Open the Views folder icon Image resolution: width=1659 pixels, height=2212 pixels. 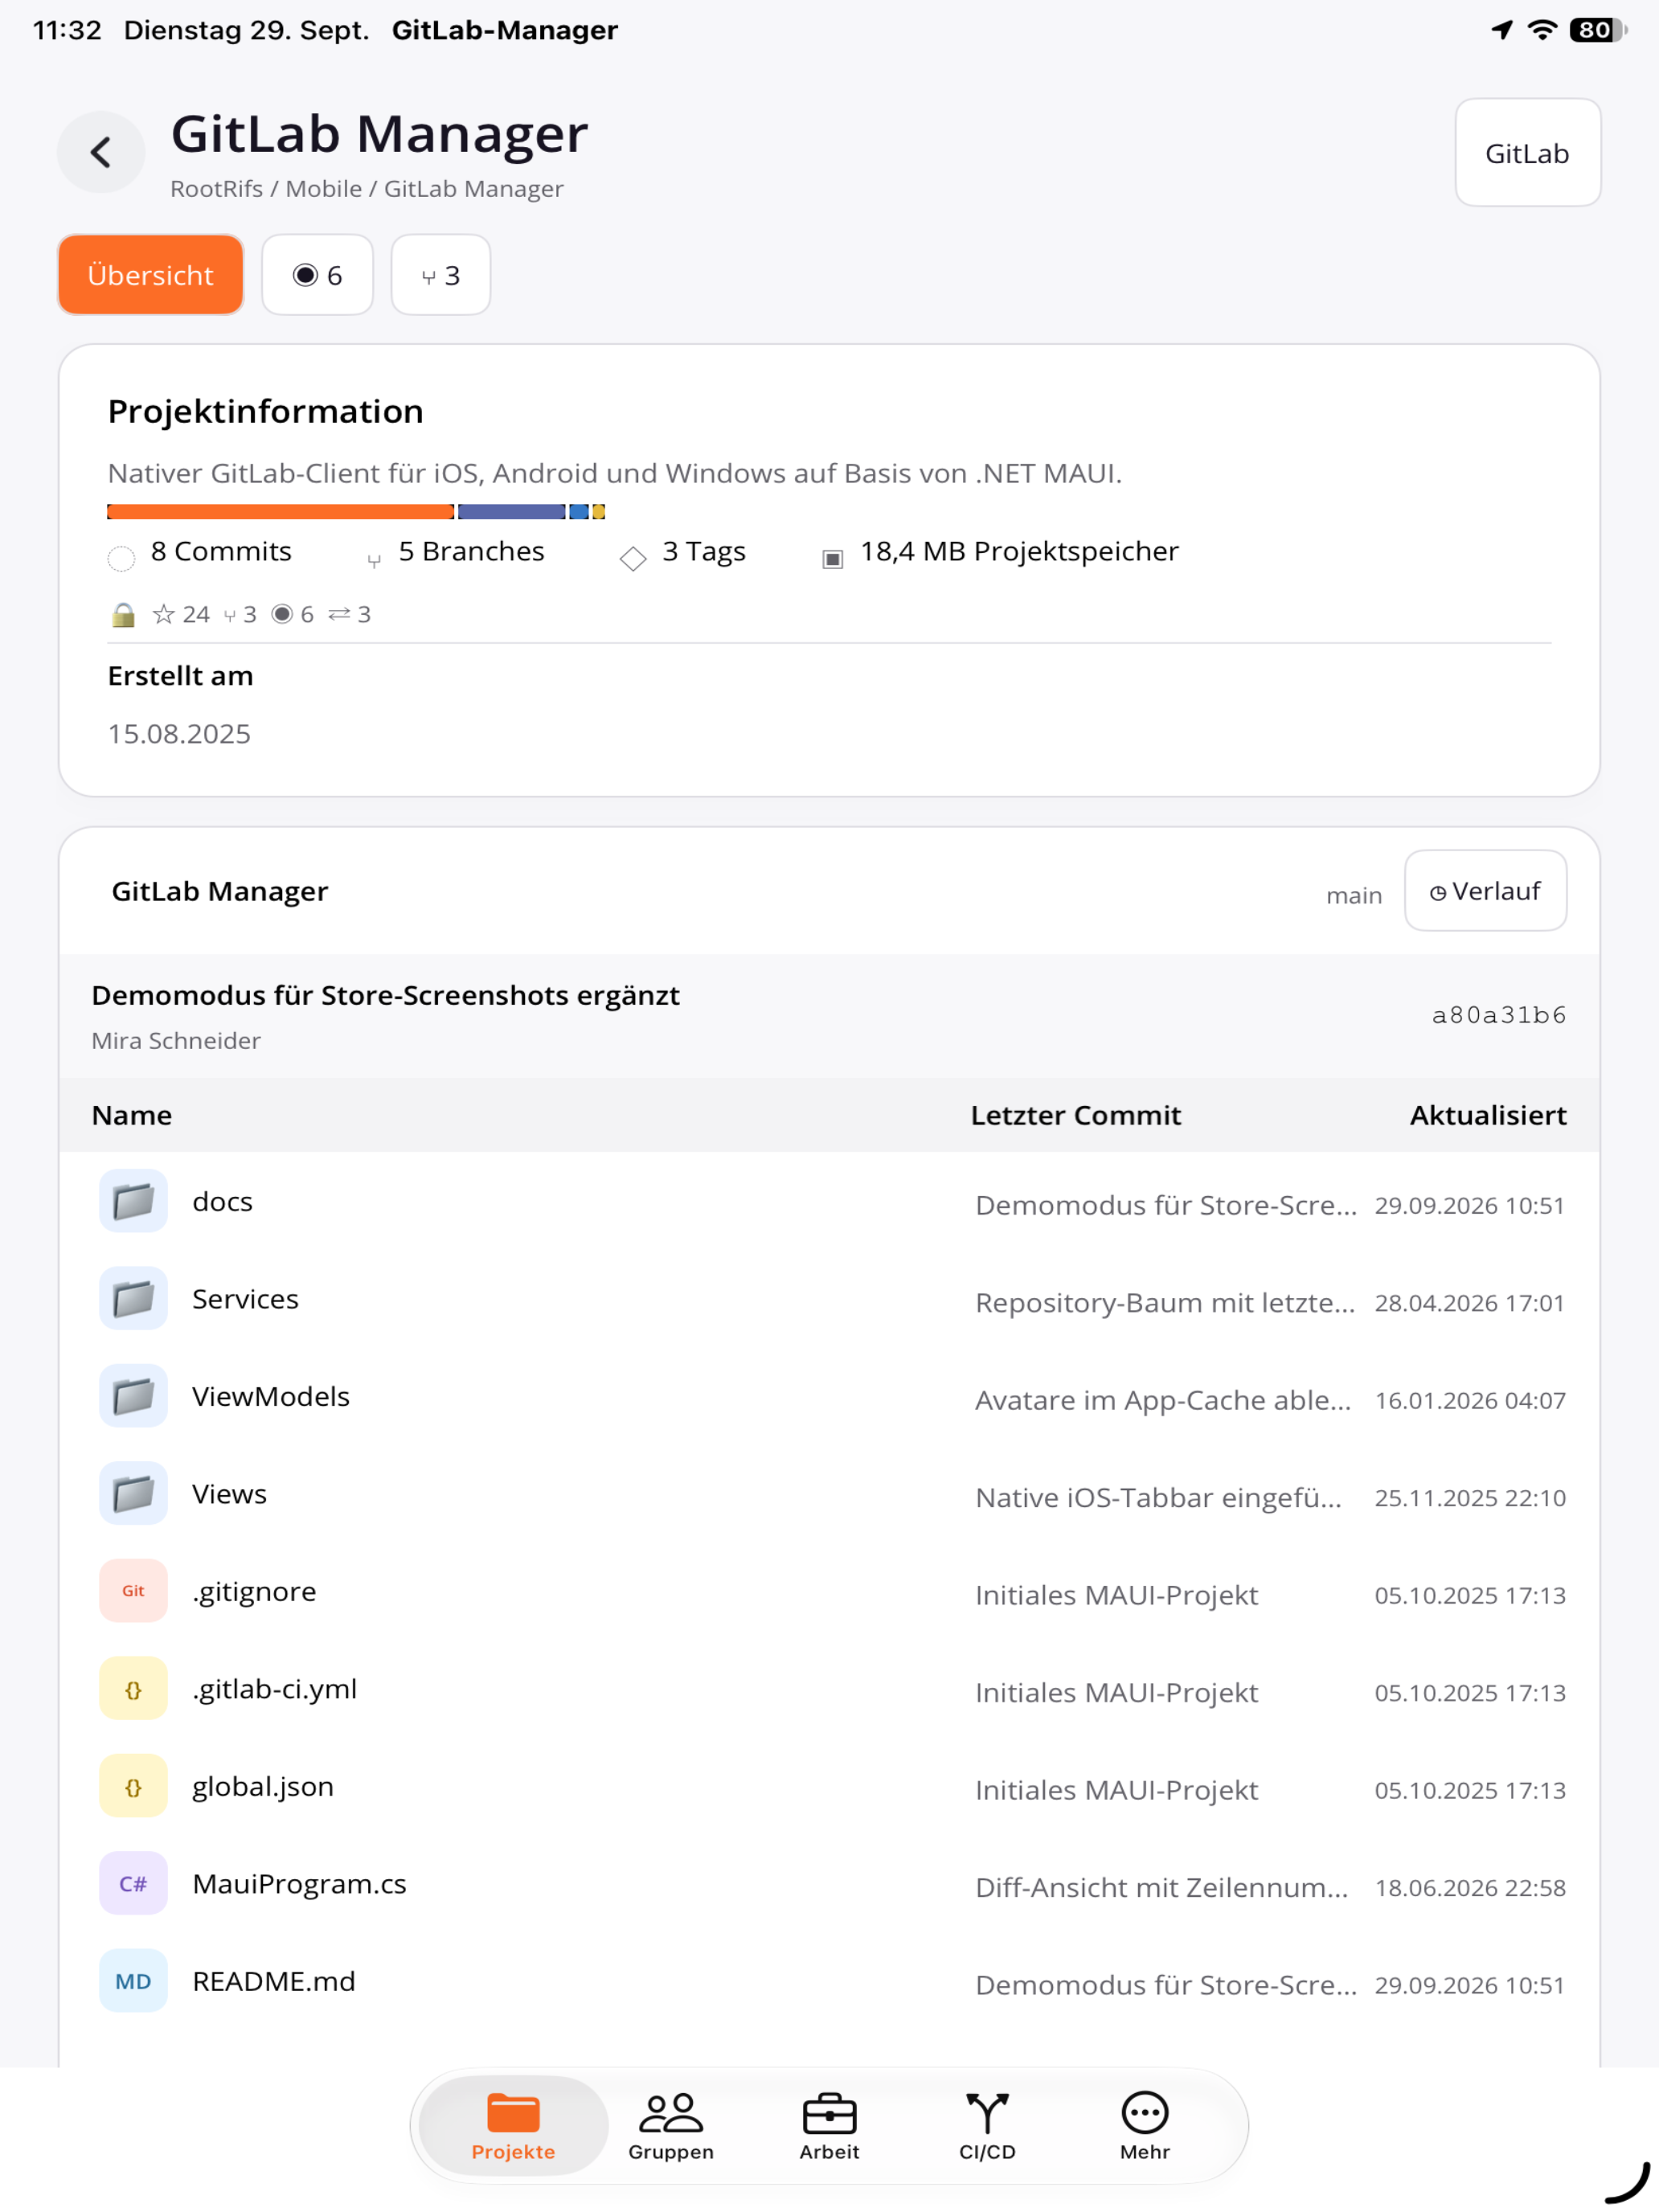click(133, 1494)
